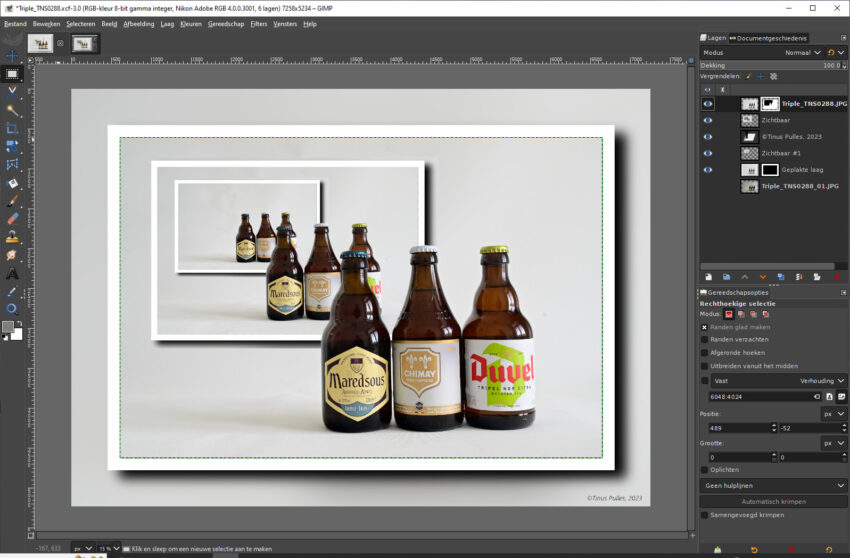
Task: Select the Clone stamp tool
Action: coord(12,237)
